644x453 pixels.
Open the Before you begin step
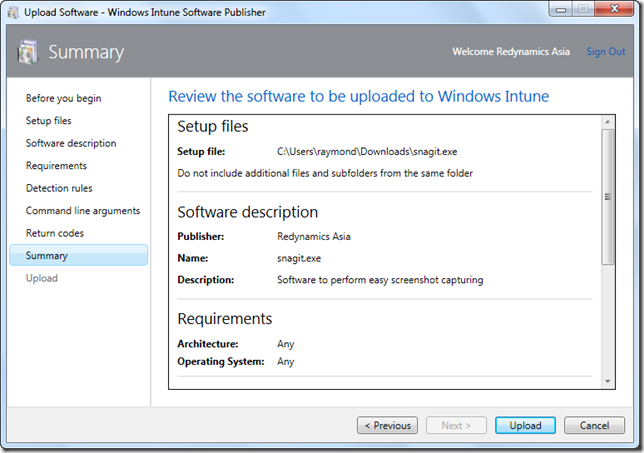point(63,98)
